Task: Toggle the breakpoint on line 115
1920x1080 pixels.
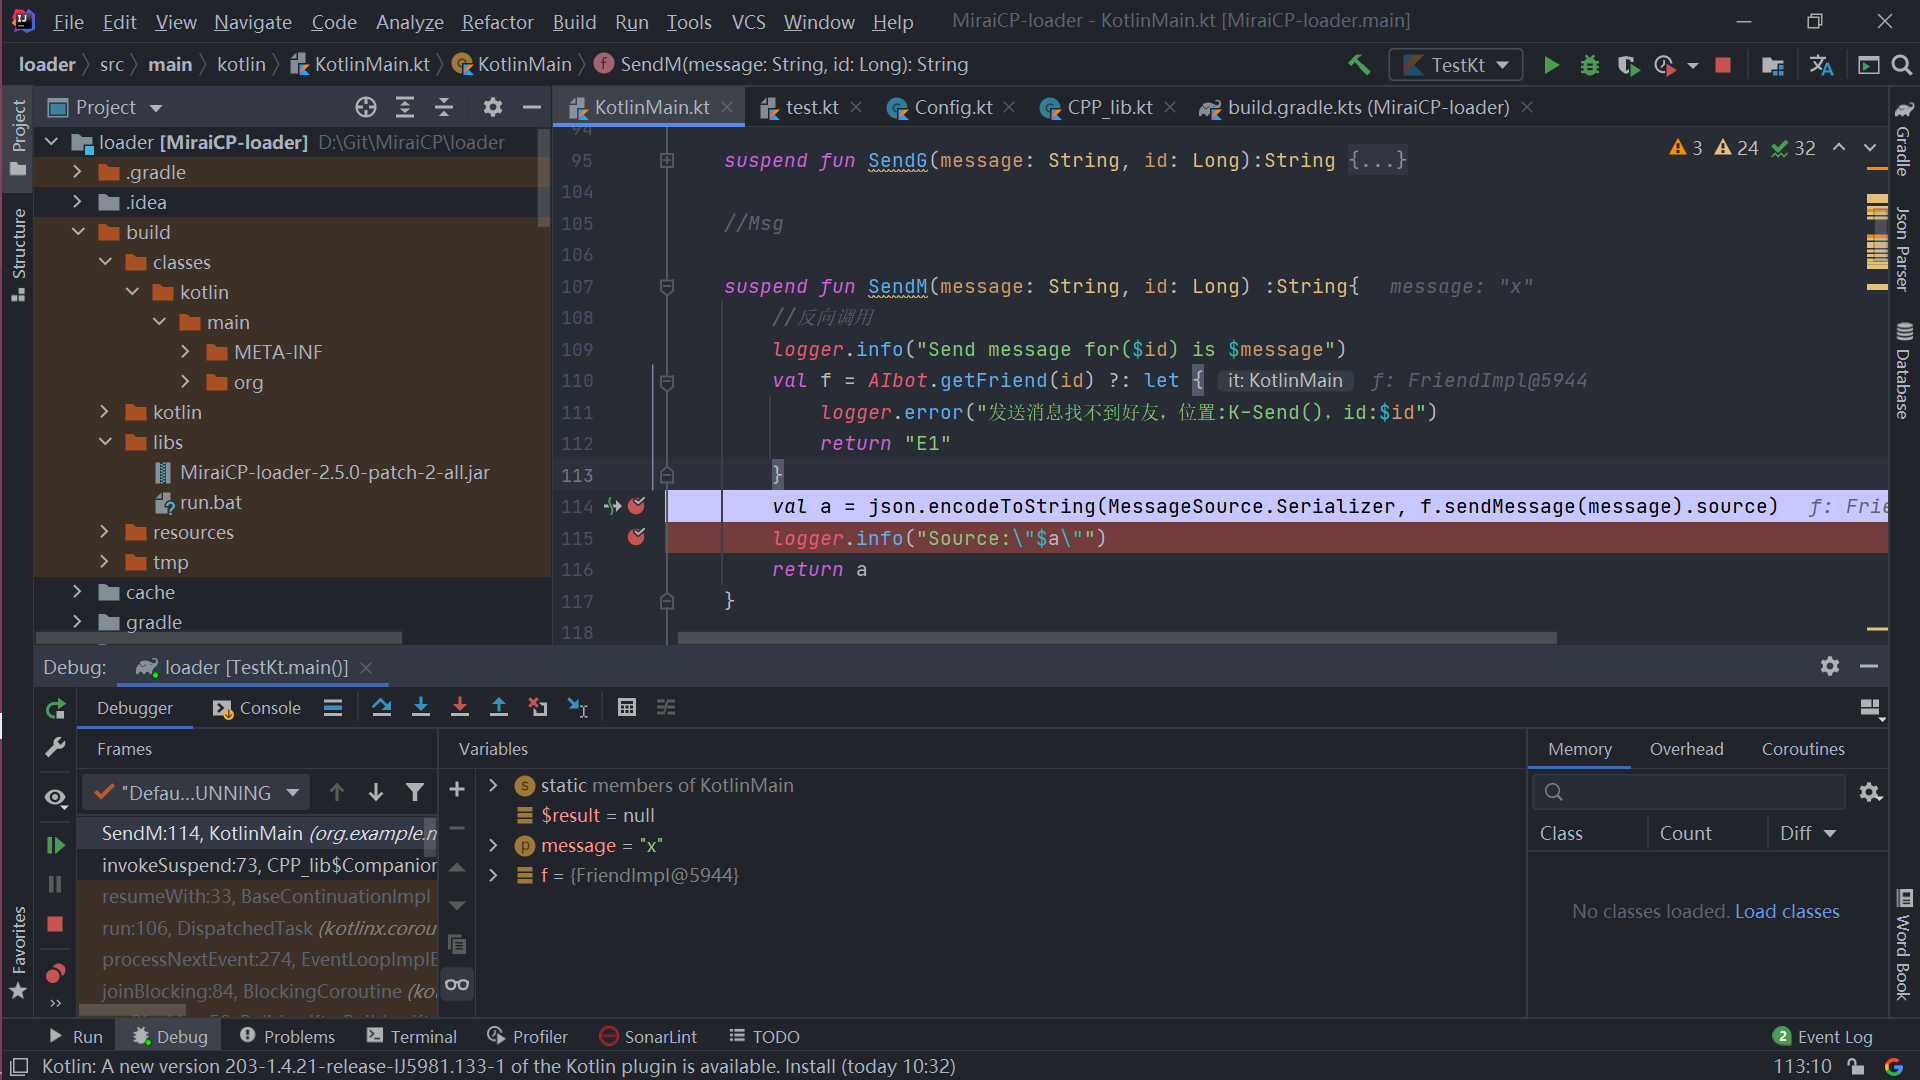Action: click(637, 538)
